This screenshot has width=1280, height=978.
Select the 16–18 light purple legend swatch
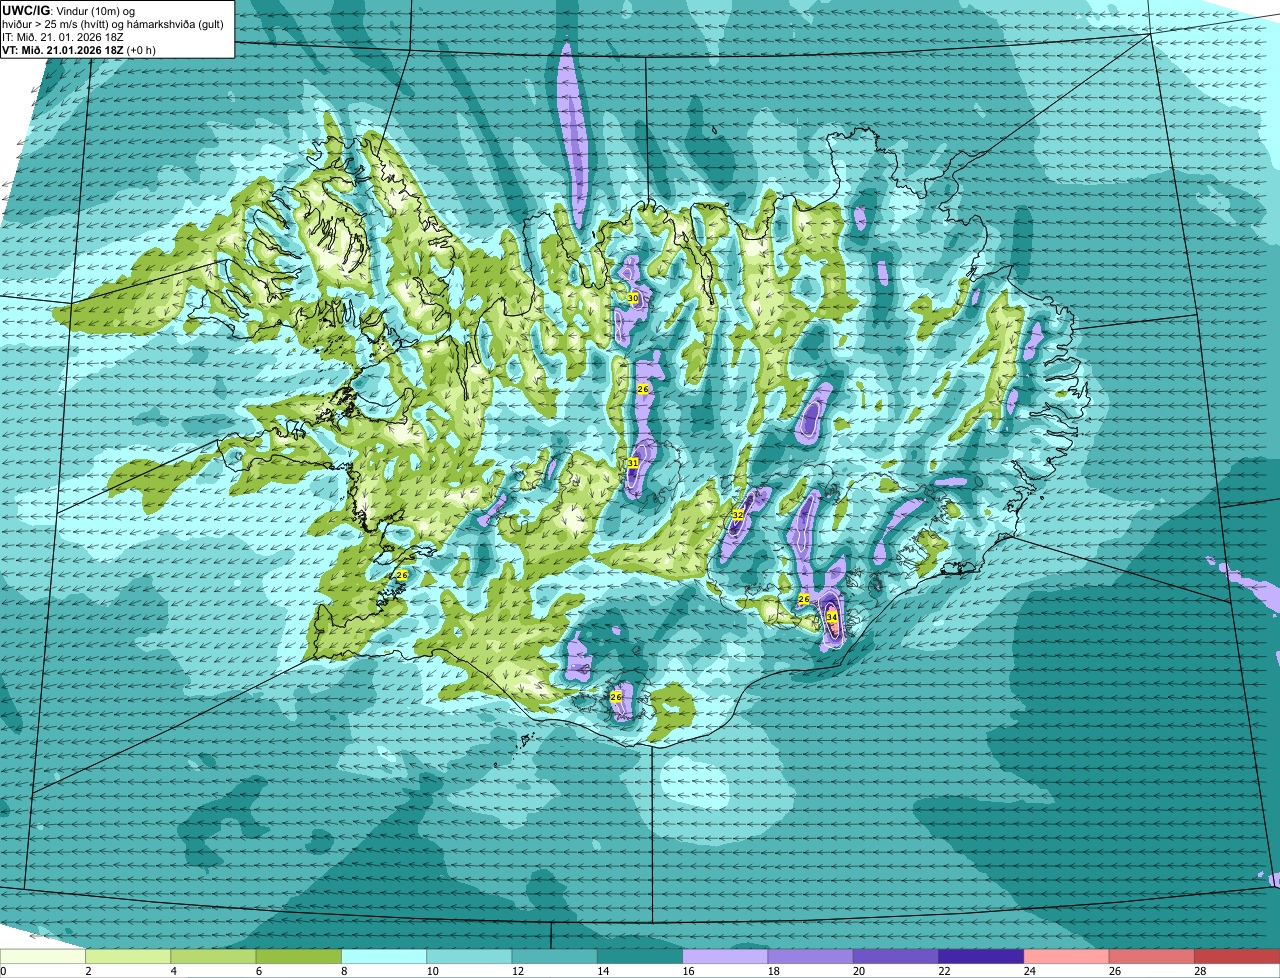(x=725, y=957)
